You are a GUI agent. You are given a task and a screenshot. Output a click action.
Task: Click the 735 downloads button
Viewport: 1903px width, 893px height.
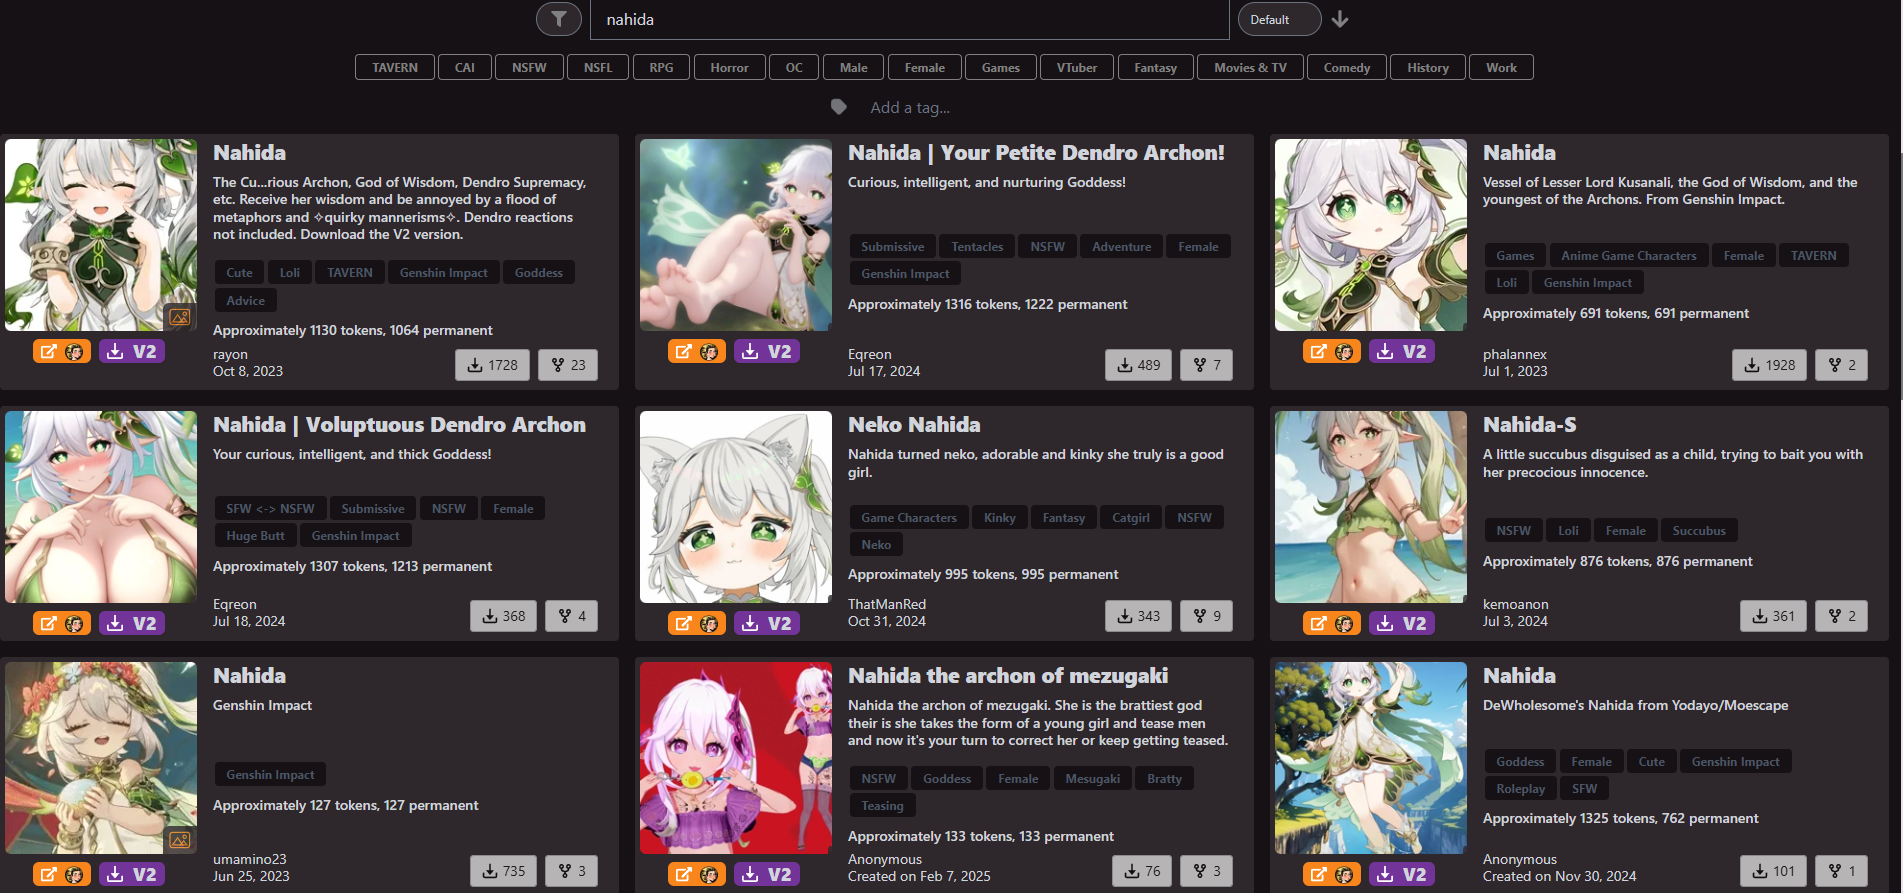[503, 871]
